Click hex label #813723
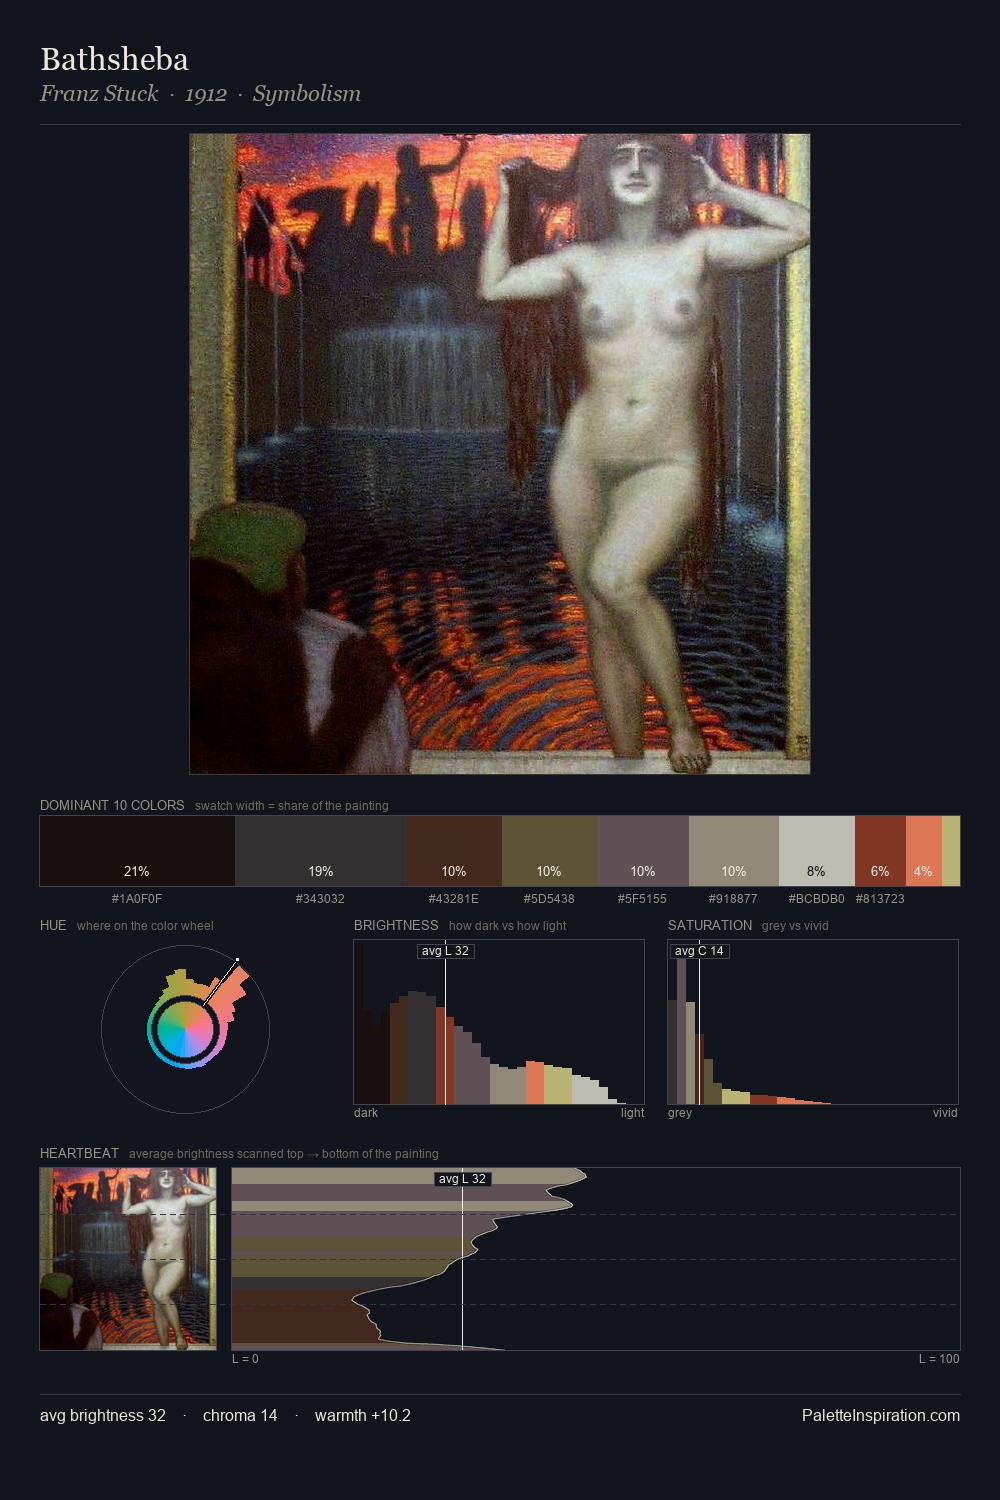Viewport: 1000px width, 1500px height. coord(880,899)
